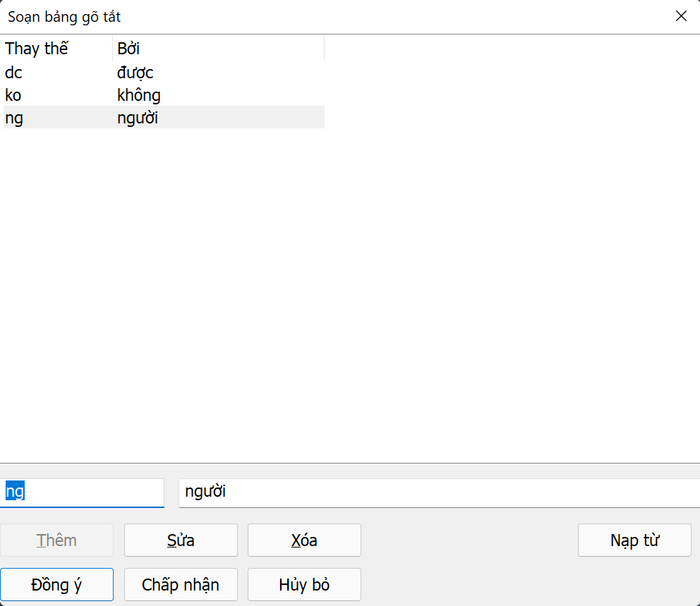Click the "Soạn bảng gõ tắt" title bar
The image size is (700, 606).
[300, 16]
